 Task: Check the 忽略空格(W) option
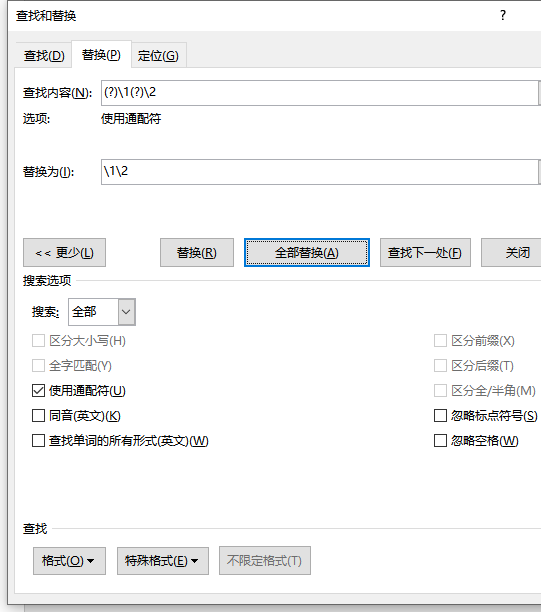point(440,441)
